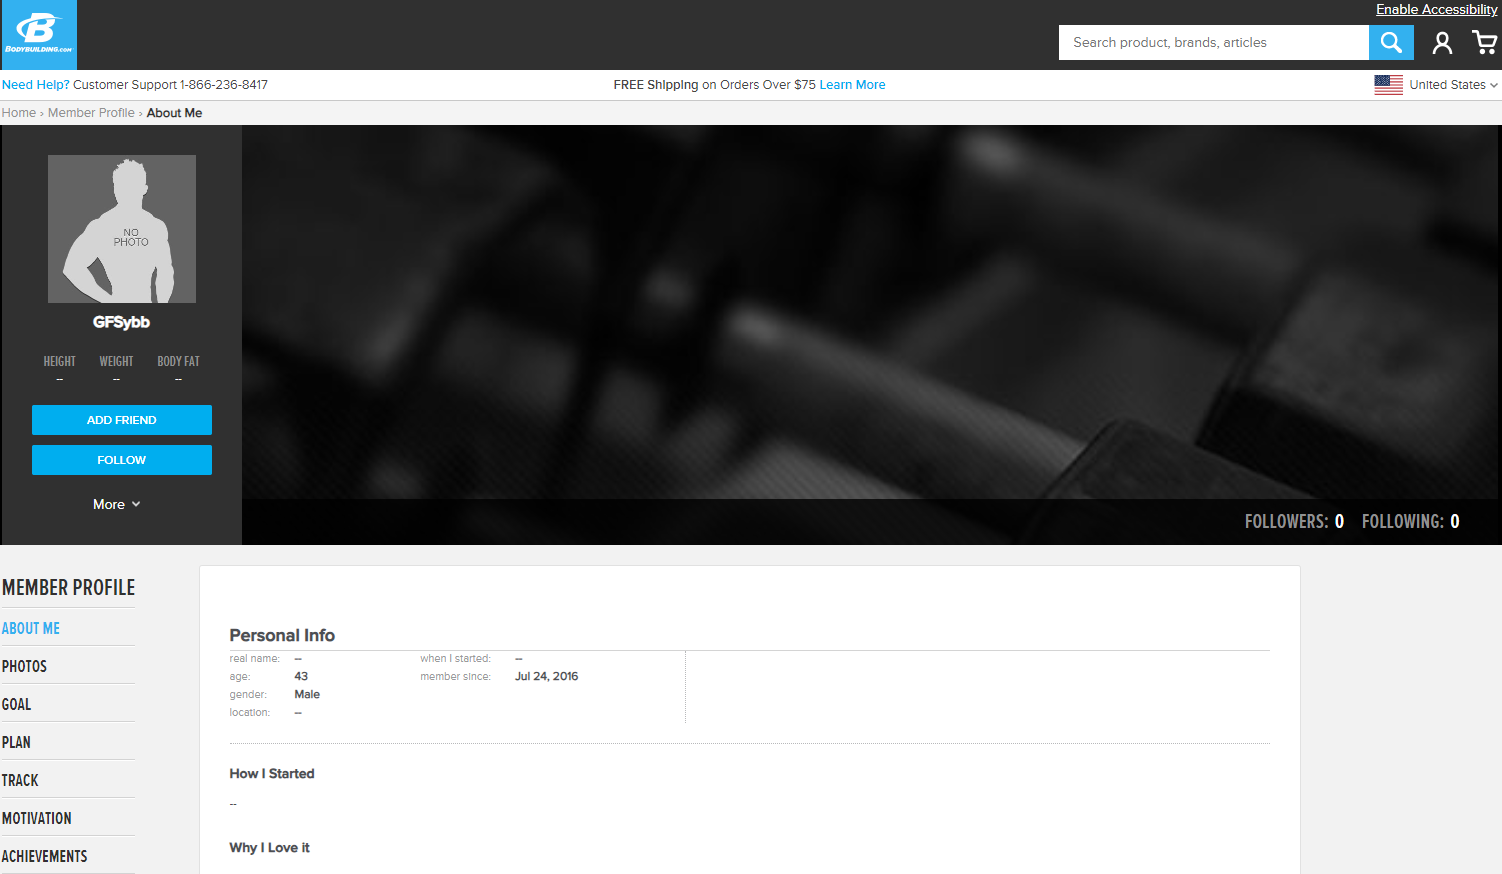1502x874 pixels.
Task: Focus the product search input field
Action: coord(1214,42)
